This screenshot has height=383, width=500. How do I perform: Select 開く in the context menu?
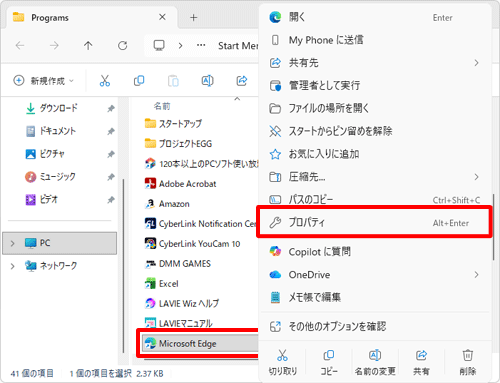tap(375, 17)
